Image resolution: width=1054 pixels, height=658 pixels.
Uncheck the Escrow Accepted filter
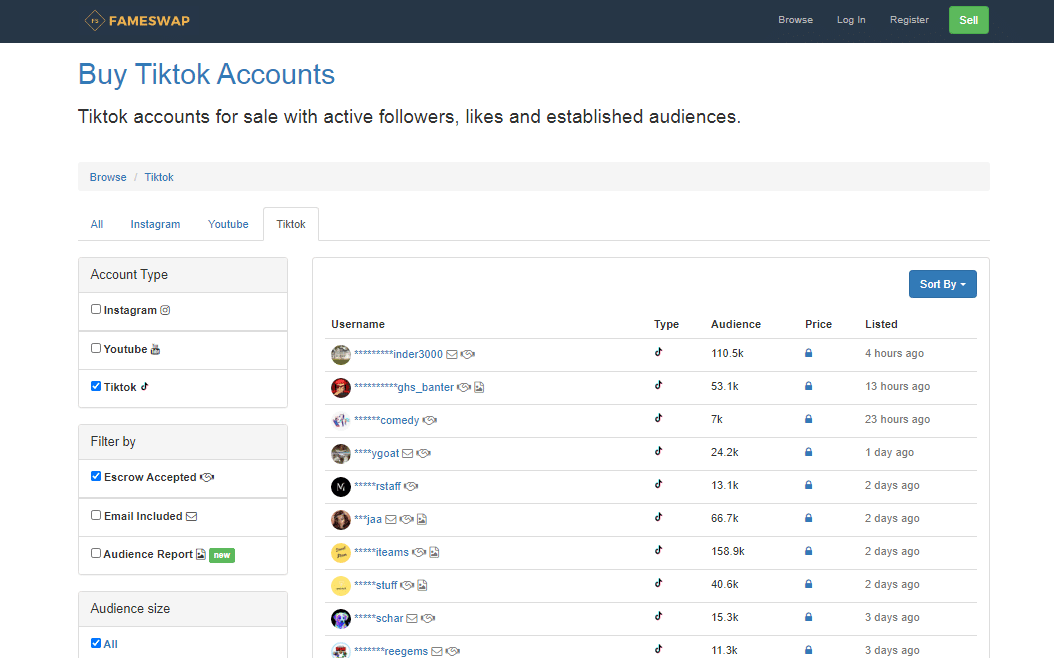click(96, 476)
